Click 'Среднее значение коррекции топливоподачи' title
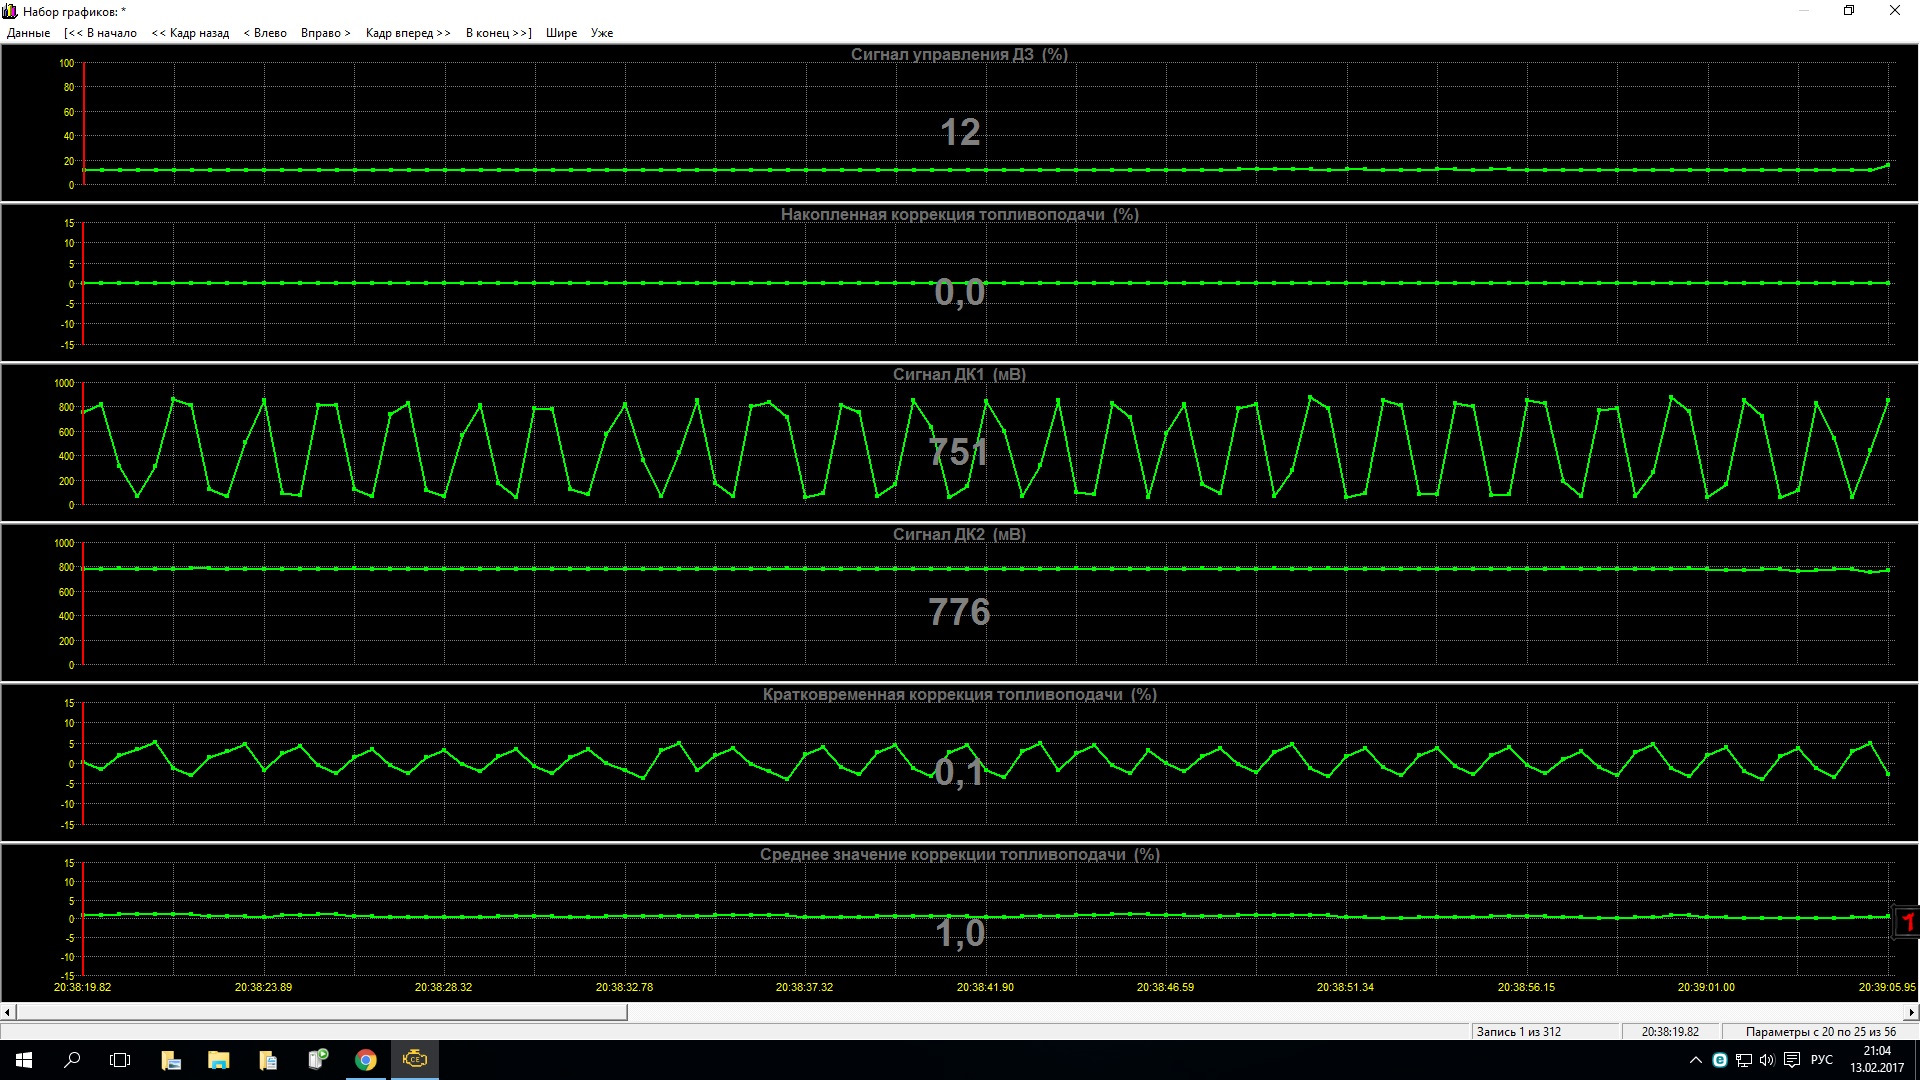Viewport: 1920px width, 1080px height. tap(959, 854)
